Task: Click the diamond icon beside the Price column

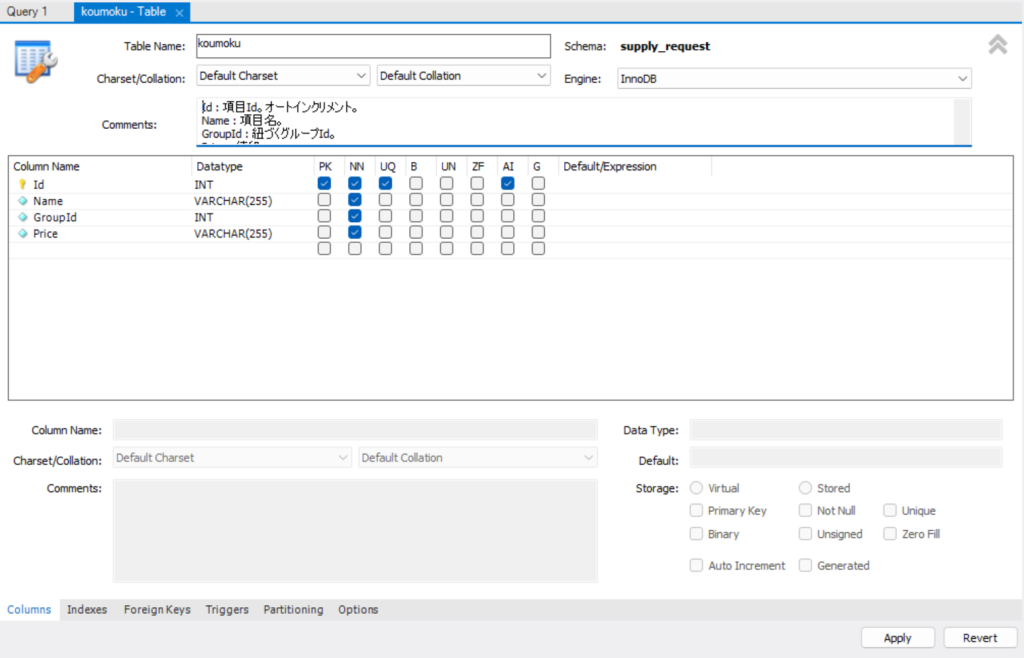Action: (23, 233)
